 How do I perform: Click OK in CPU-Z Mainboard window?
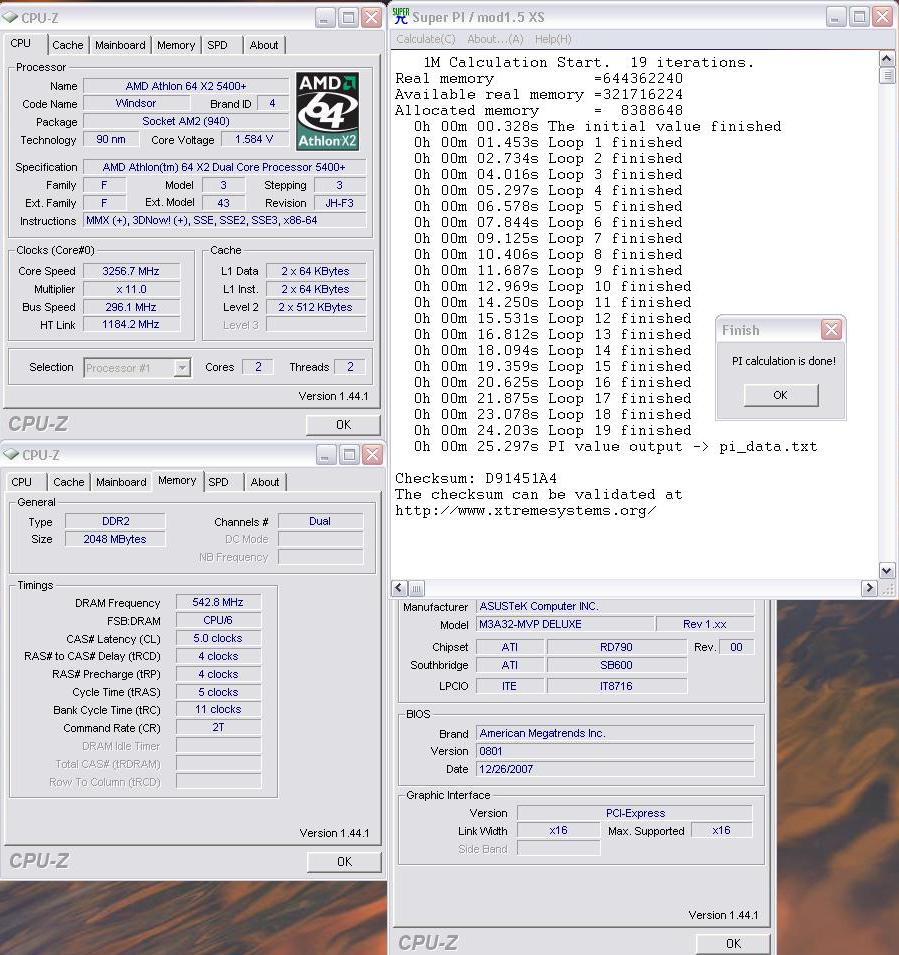coord(733,943)
